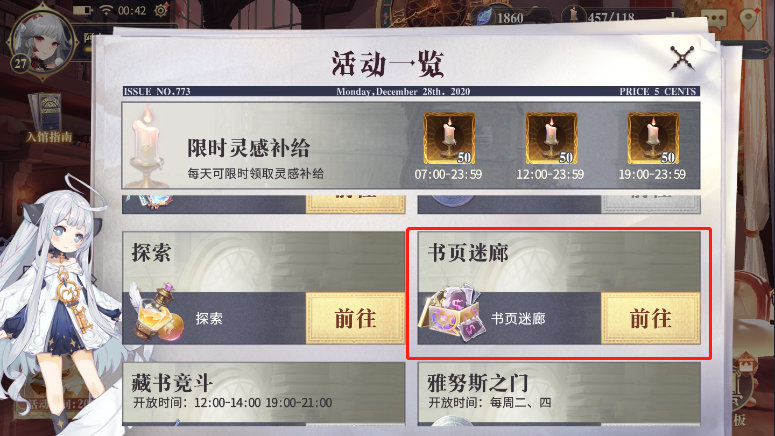Select the 书页迷廊 card box icon
This screenshot has height=436, width=775.
[451, 313]
